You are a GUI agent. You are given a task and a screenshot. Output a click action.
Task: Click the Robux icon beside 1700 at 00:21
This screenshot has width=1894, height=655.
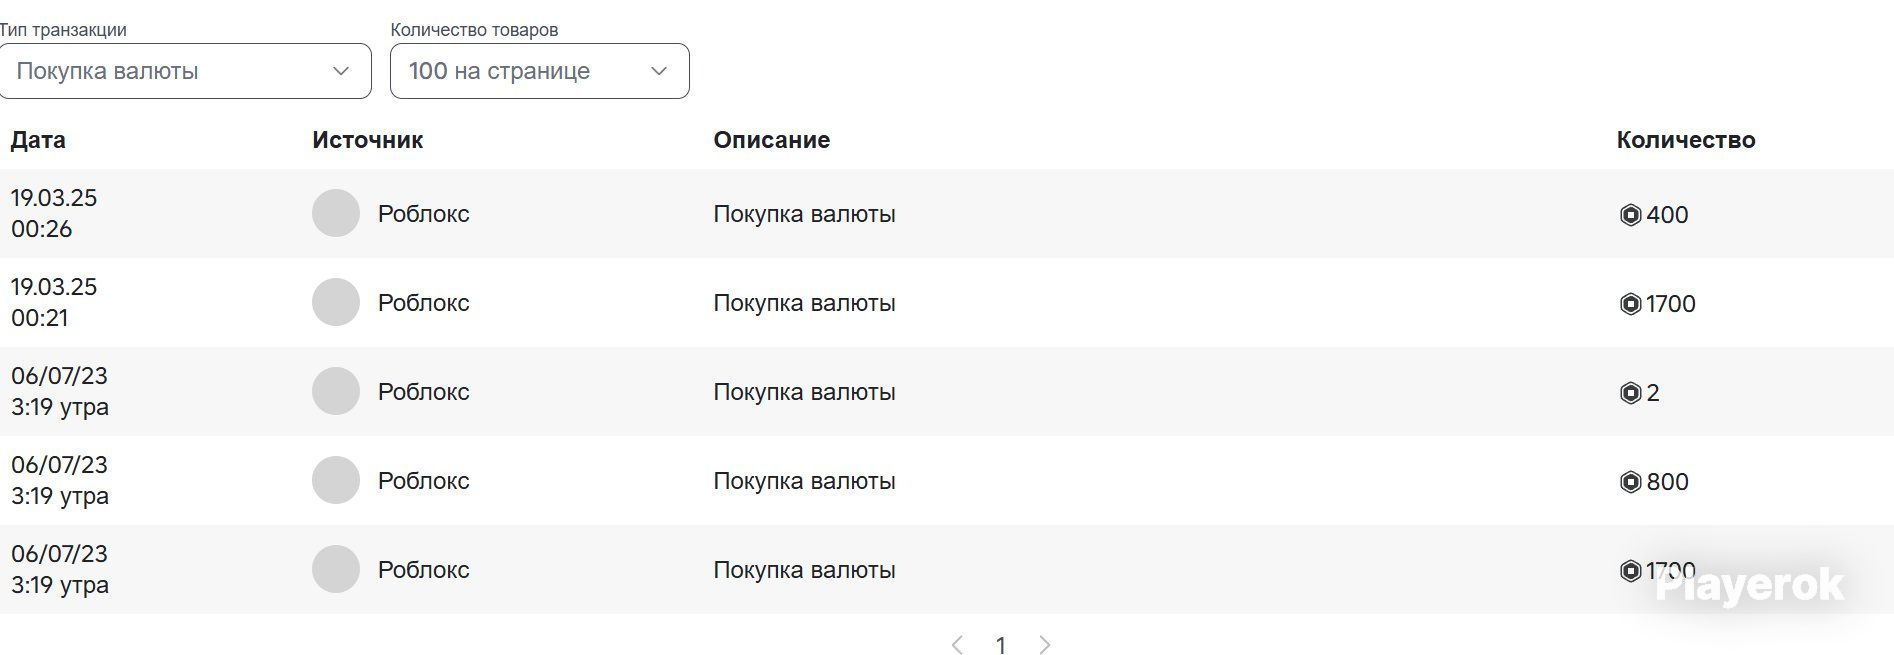1630,304
